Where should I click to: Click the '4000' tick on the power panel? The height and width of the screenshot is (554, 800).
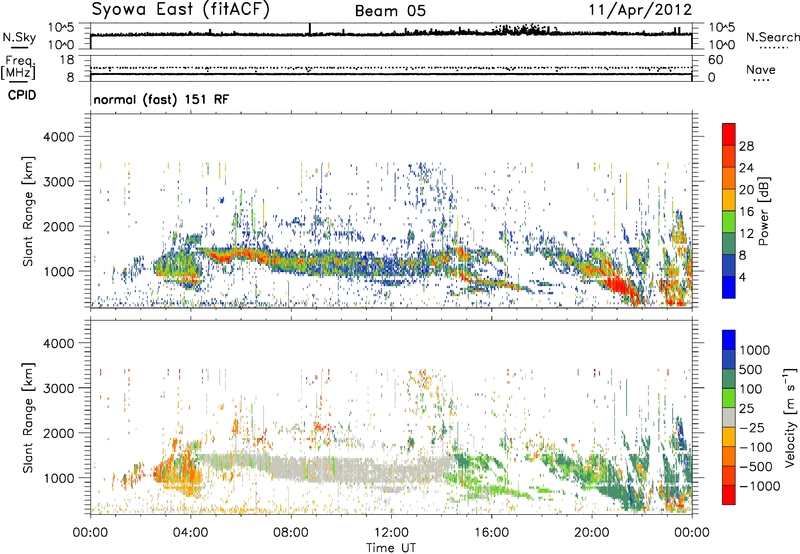click(58, 137)
